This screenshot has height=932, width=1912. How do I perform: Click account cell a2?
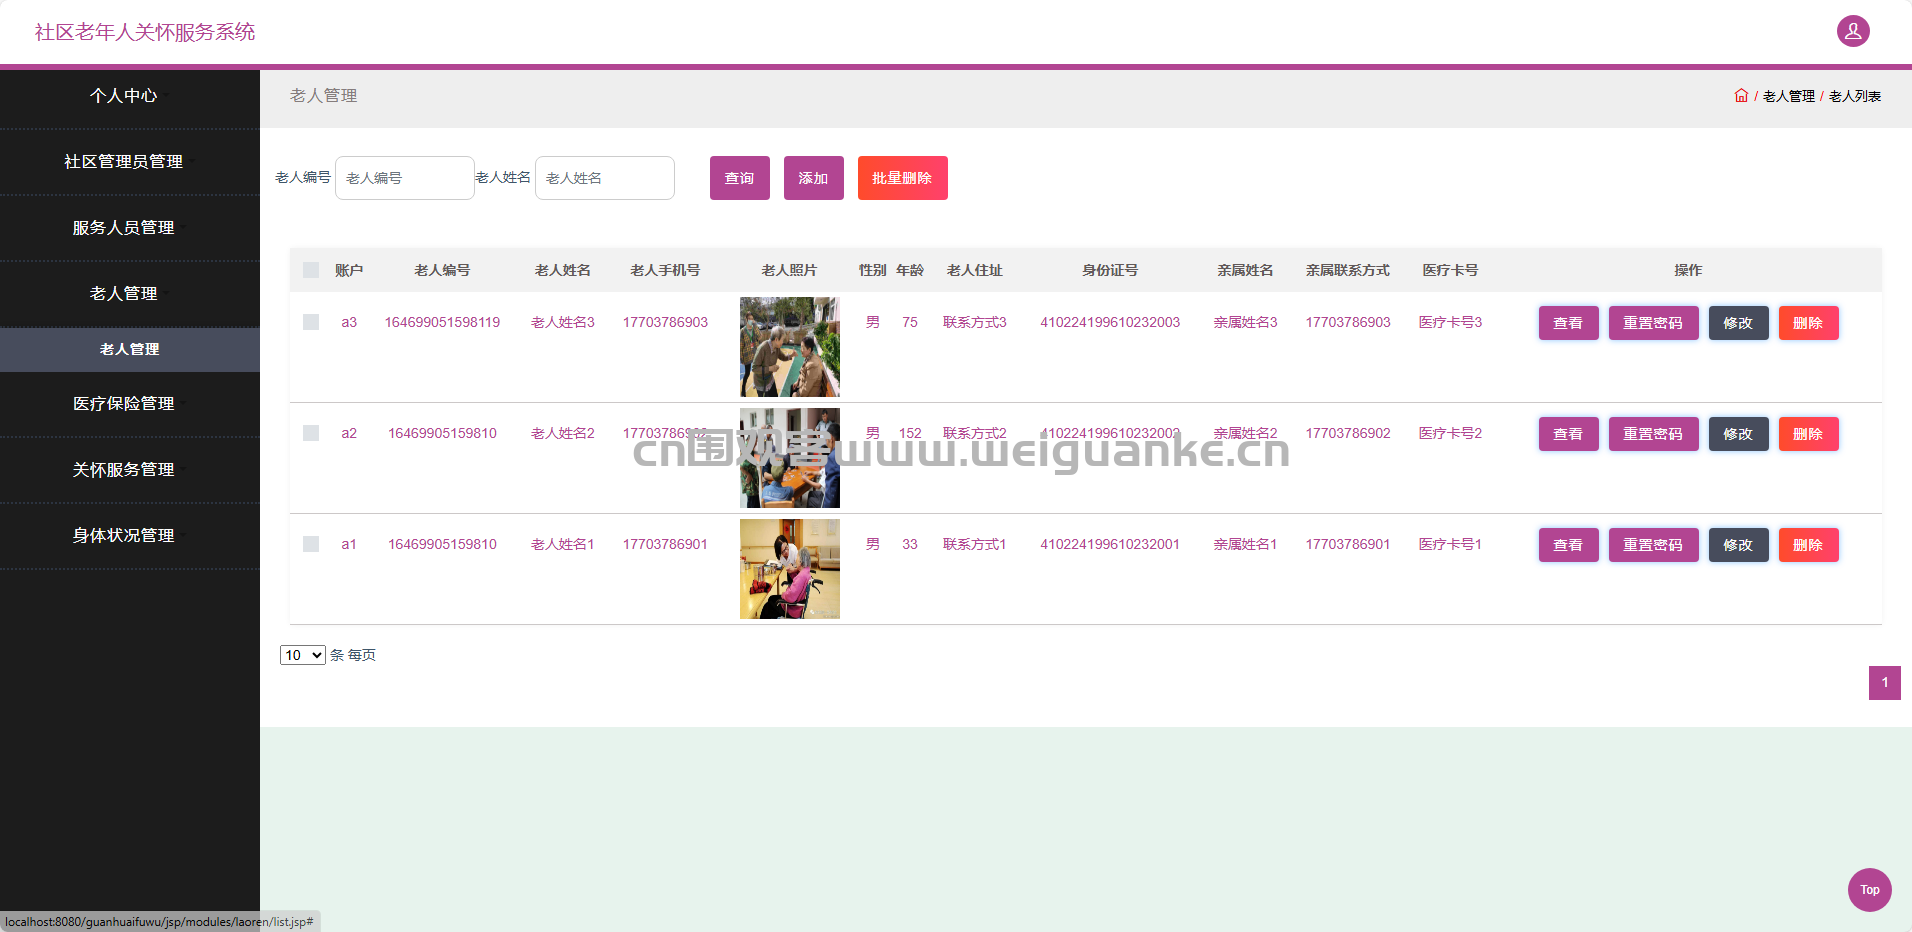(x=349, y=433)
